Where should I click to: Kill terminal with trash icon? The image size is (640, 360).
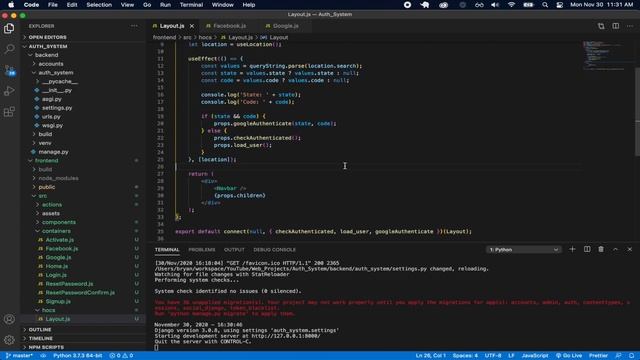pos(601,249)
